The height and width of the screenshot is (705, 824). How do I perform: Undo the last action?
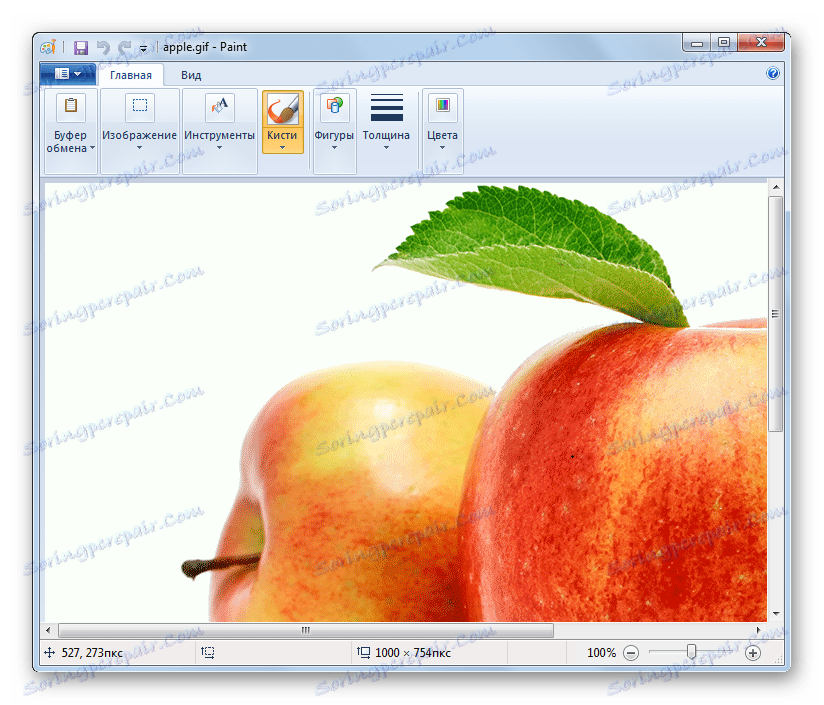(103, 48)
